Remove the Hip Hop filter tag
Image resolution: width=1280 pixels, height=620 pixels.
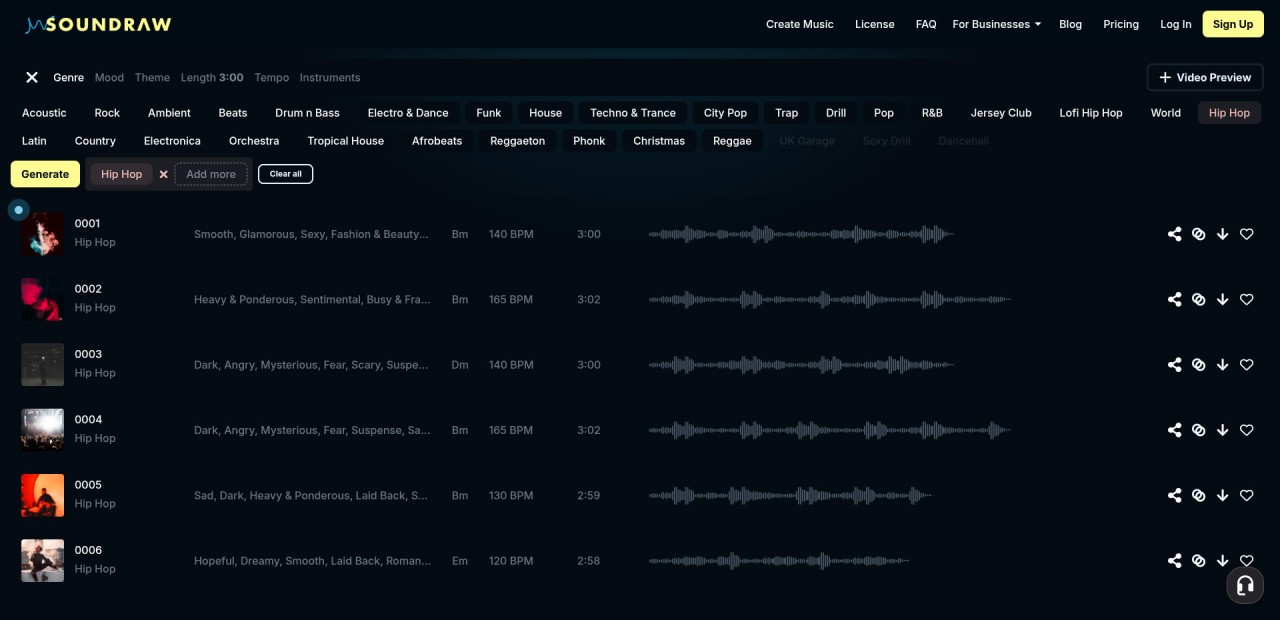(x=164, y=174)
